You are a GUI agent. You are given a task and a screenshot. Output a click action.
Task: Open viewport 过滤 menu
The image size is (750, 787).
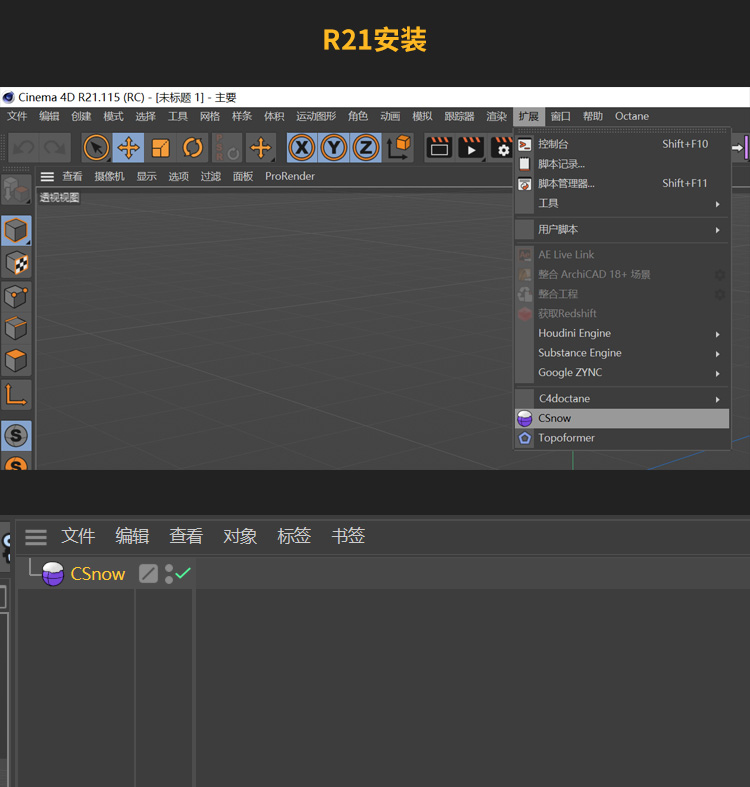click(x=211, y=177)
